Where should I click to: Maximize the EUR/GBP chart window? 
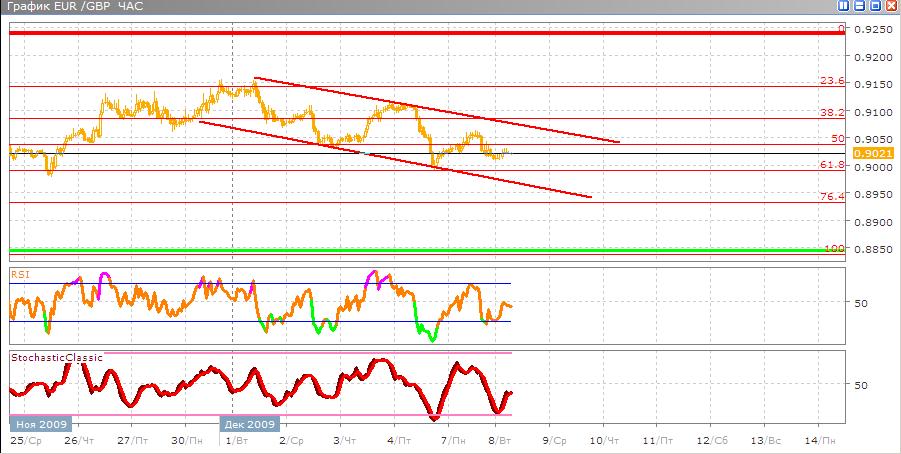pyautogui.click(x=873, y=7)
